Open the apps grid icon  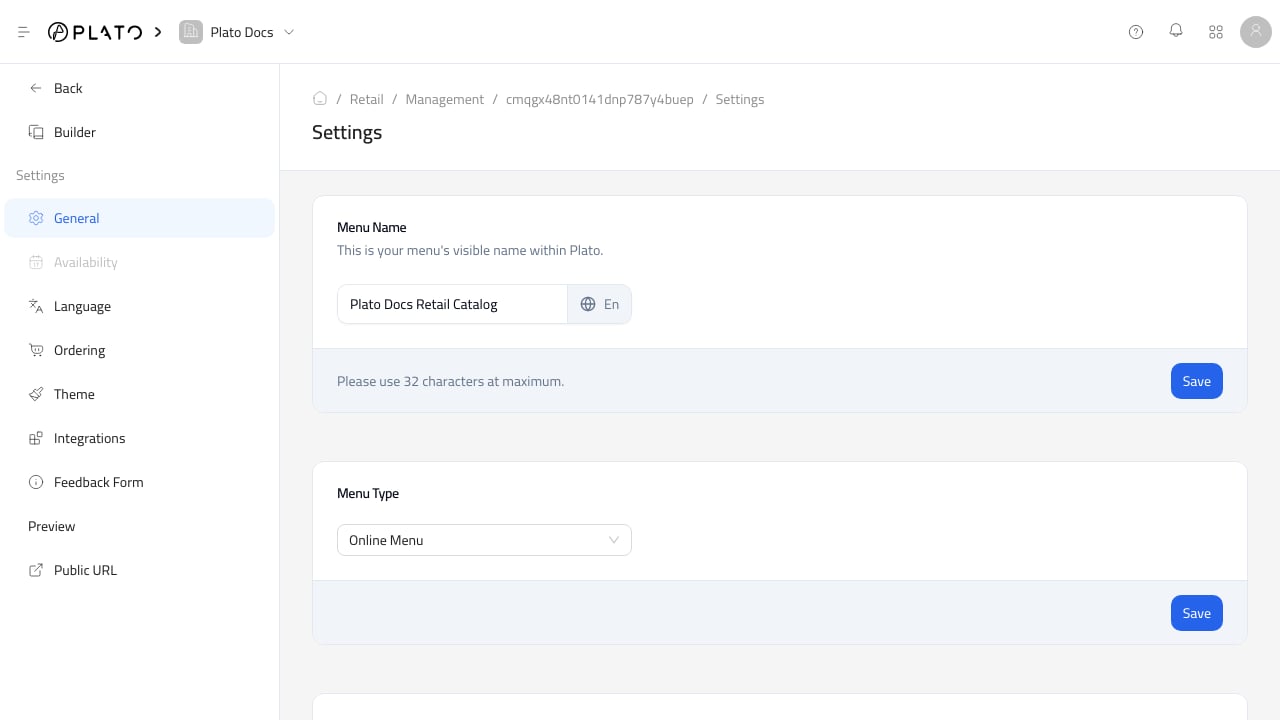1216,32
